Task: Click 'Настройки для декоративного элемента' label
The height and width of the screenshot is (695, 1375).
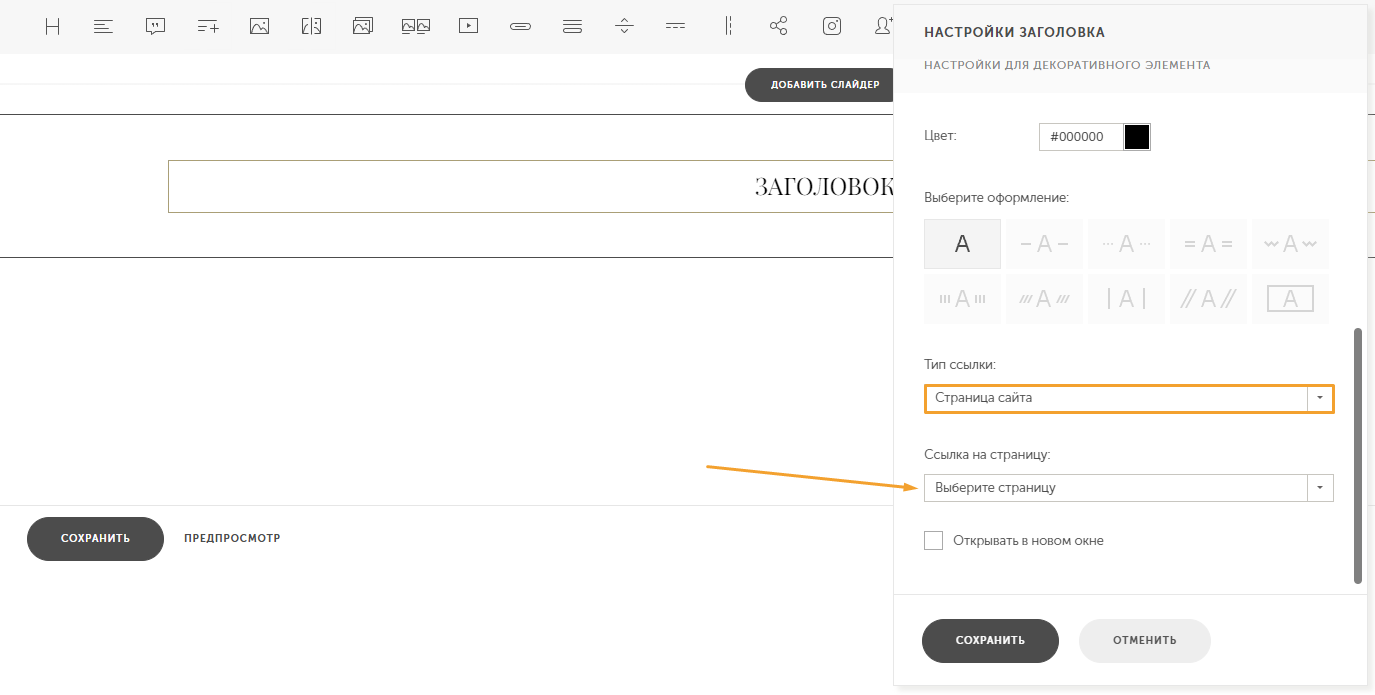Action: 1067,65
